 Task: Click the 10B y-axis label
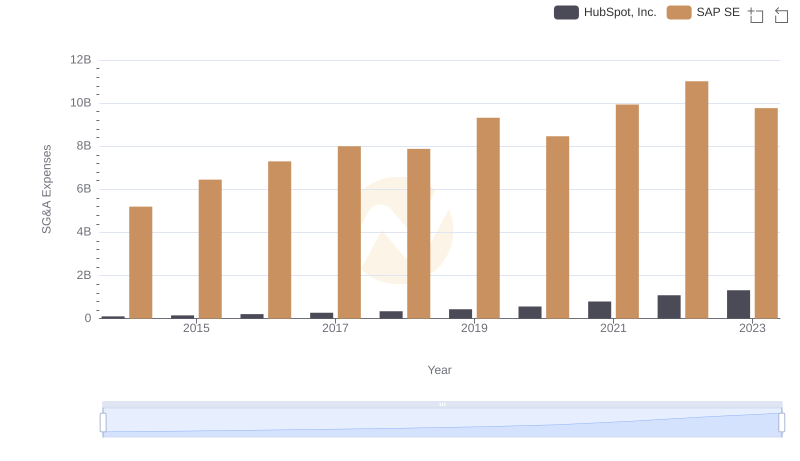(x=81, y=103)
